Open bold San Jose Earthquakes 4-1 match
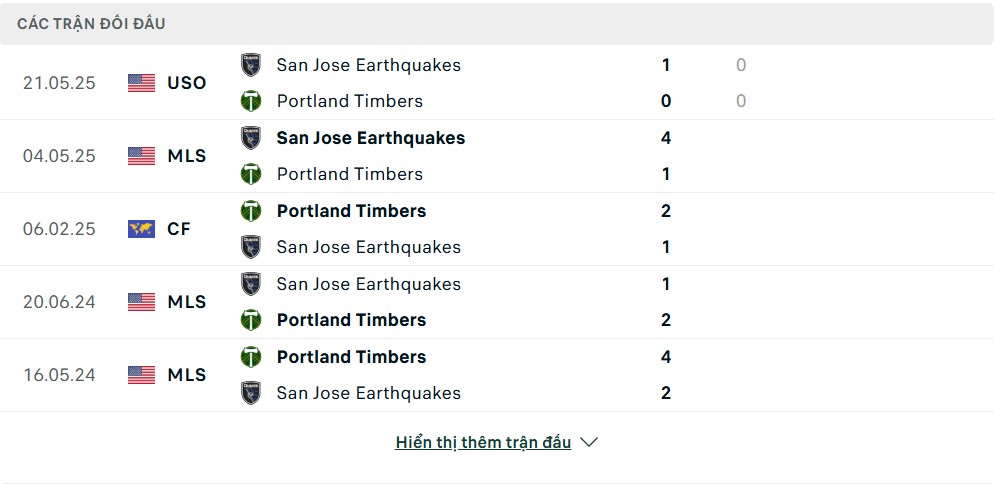 pos(371,138)
